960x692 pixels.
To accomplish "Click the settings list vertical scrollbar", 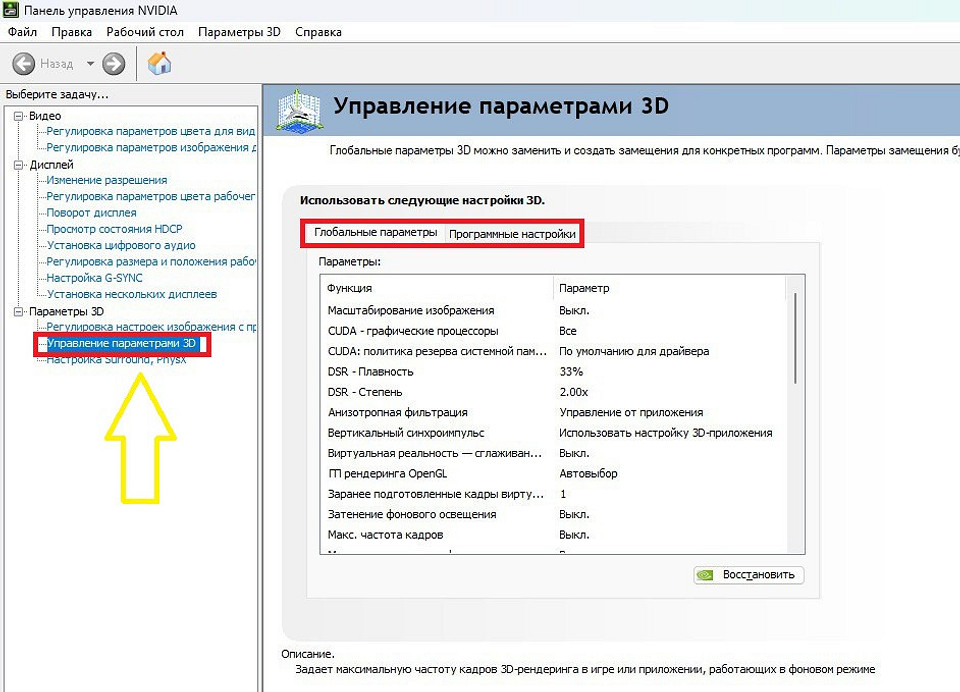I will (x=796, y=338).
